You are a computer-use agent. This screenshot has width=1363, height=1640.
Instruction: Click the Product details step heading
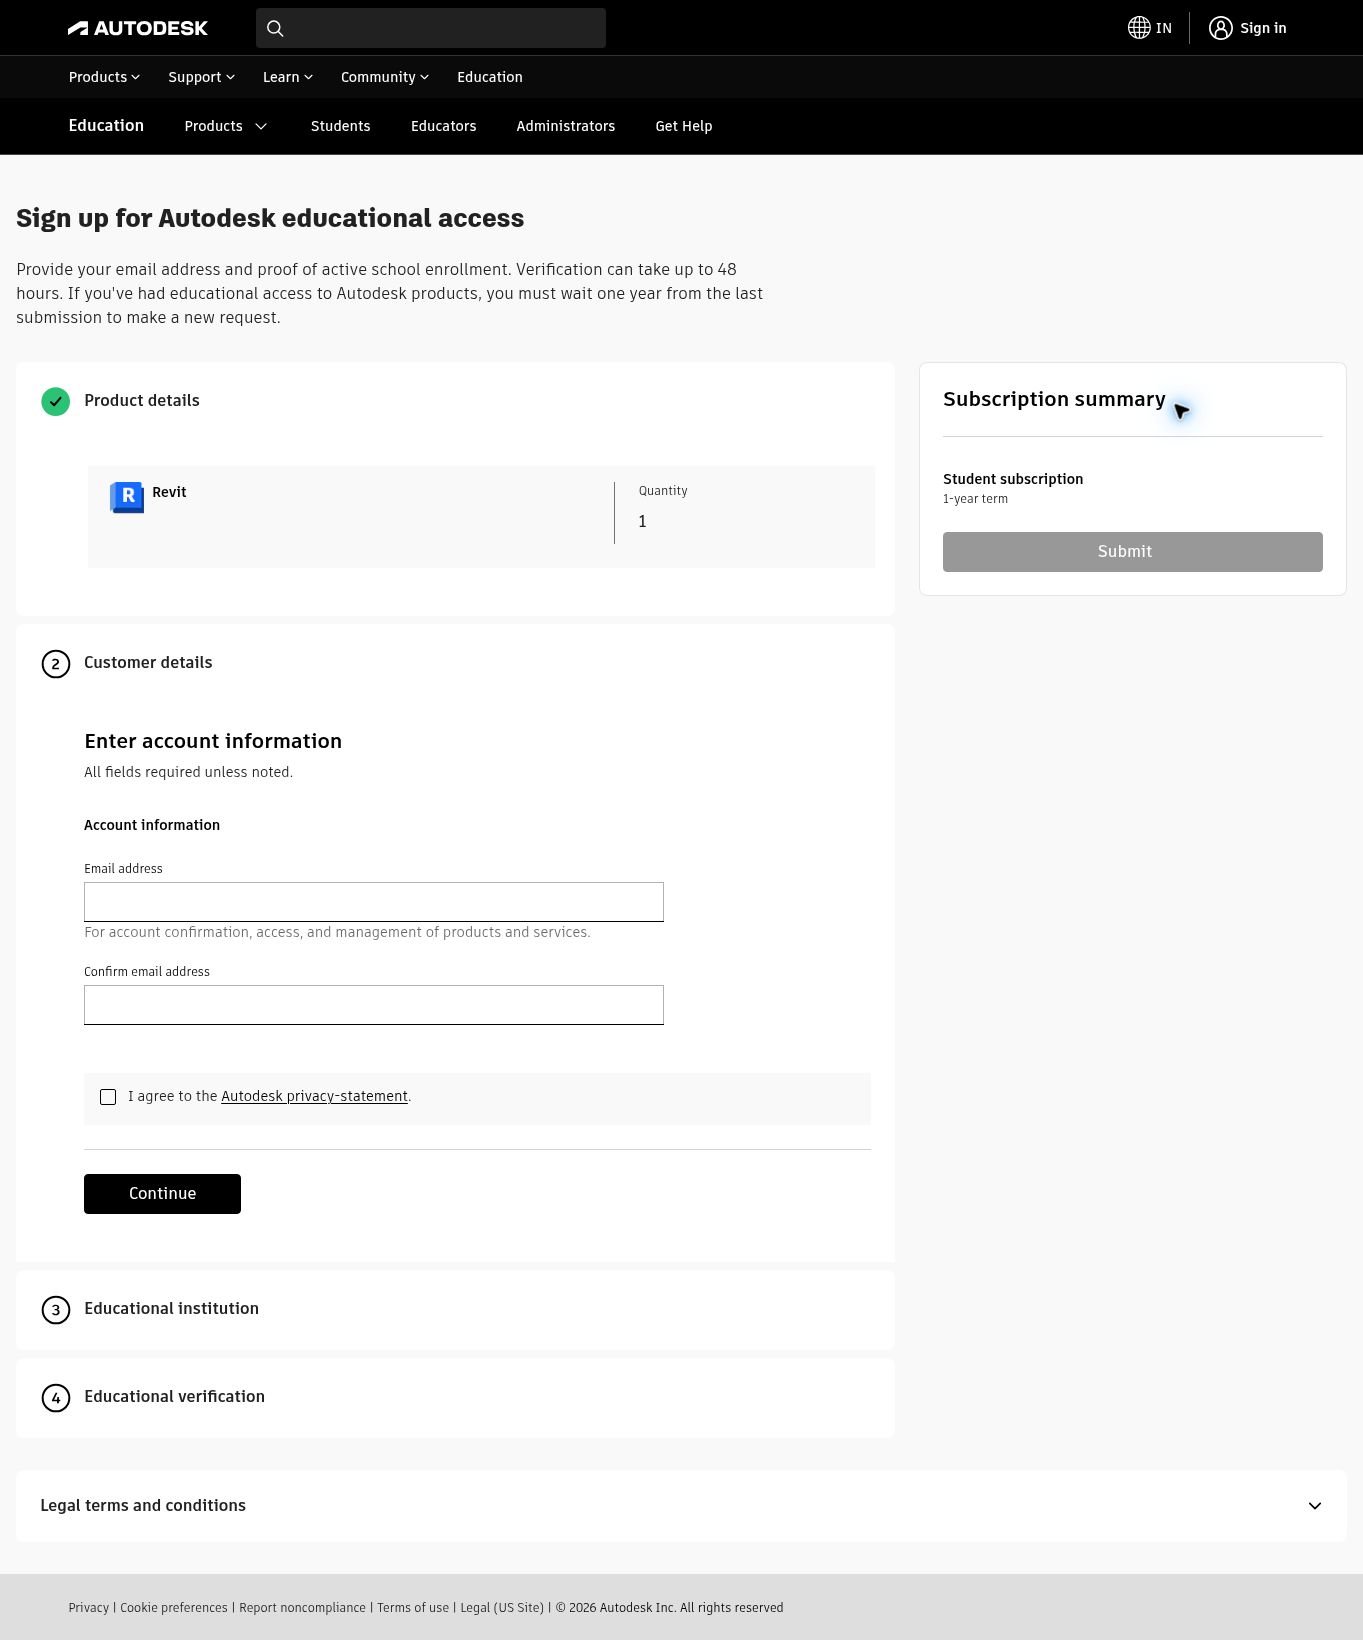142,400
